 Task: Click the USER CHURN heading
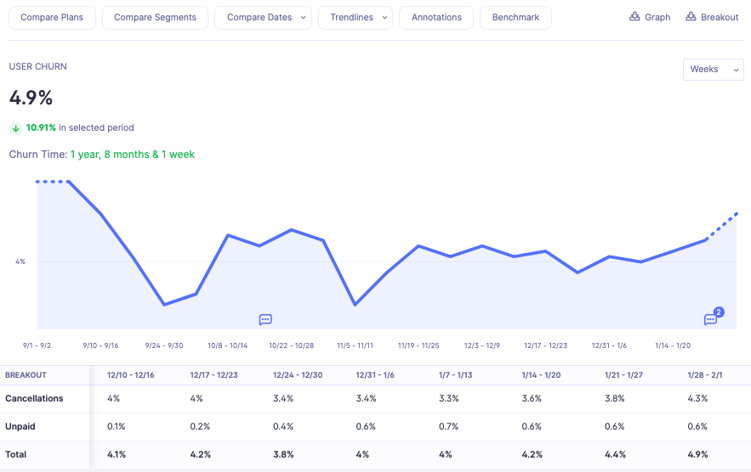(x=38, y=67)
